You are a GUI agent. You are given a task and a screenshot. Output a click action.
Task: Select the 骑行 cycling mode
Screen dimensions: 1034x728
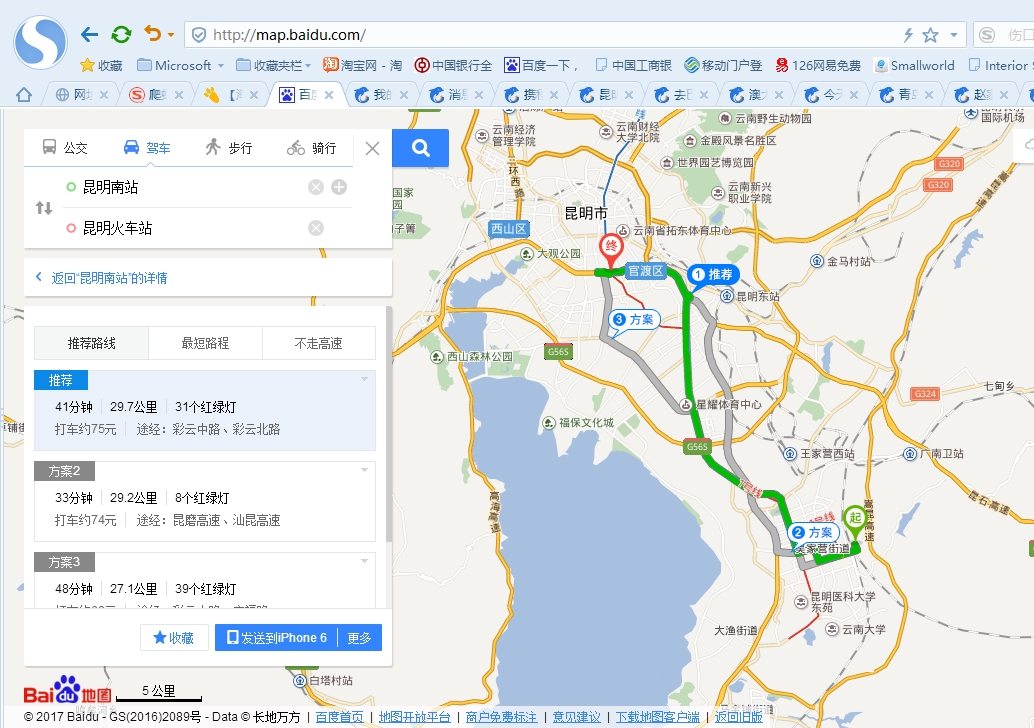(311, 148)
